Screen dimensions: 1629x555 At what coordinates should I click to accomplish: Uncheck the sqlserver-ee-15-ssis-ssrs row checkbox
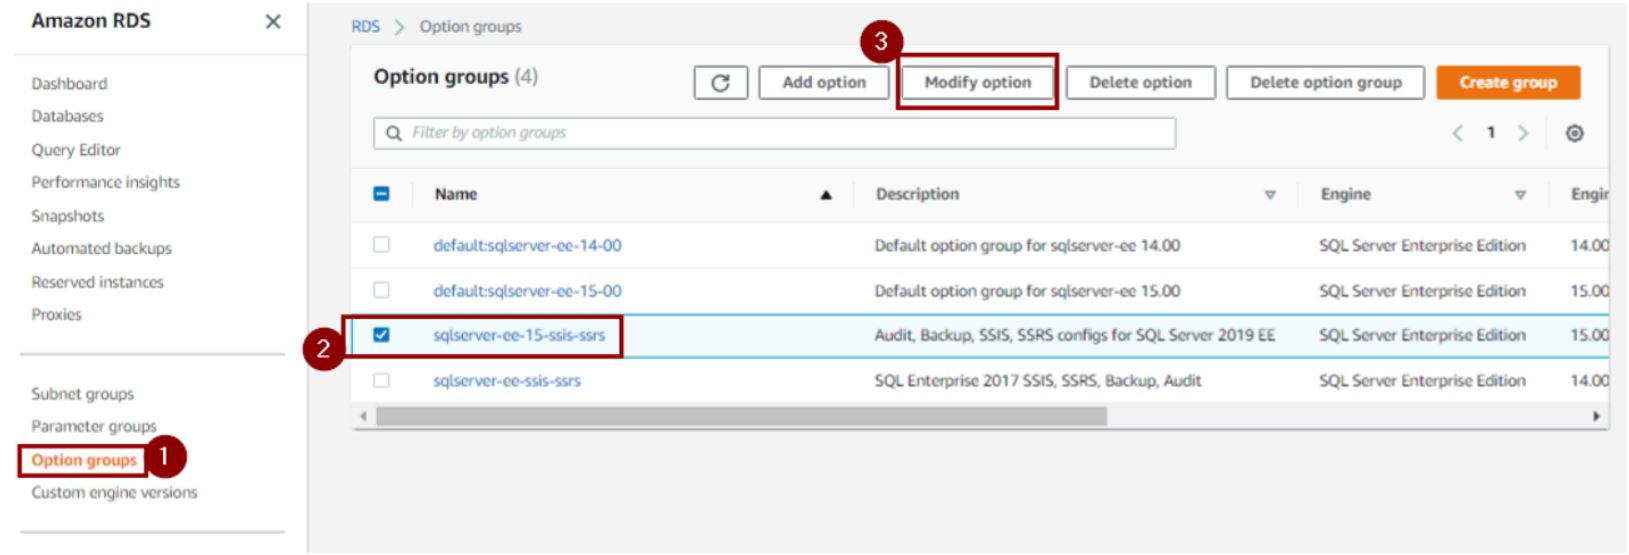[381, 335]
